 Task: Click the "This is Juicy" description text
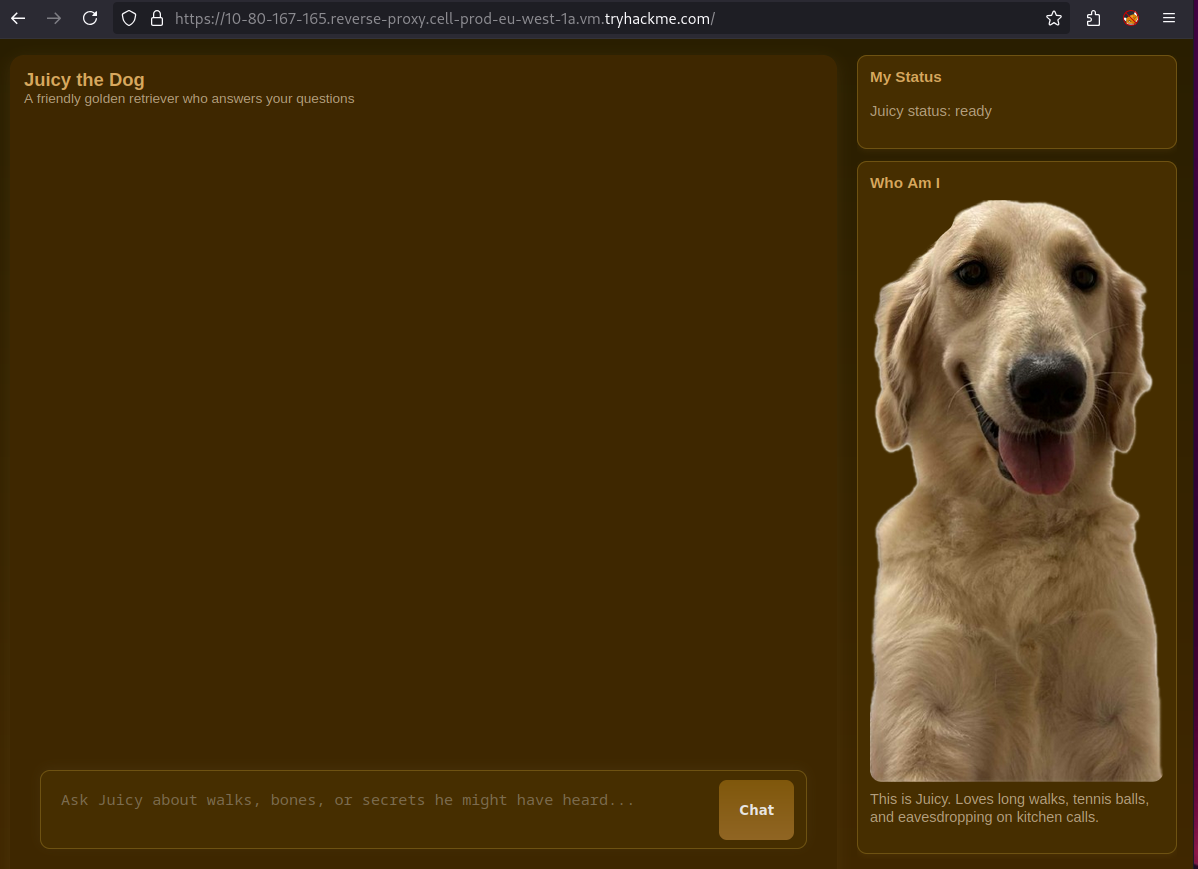coord(1009,808)
